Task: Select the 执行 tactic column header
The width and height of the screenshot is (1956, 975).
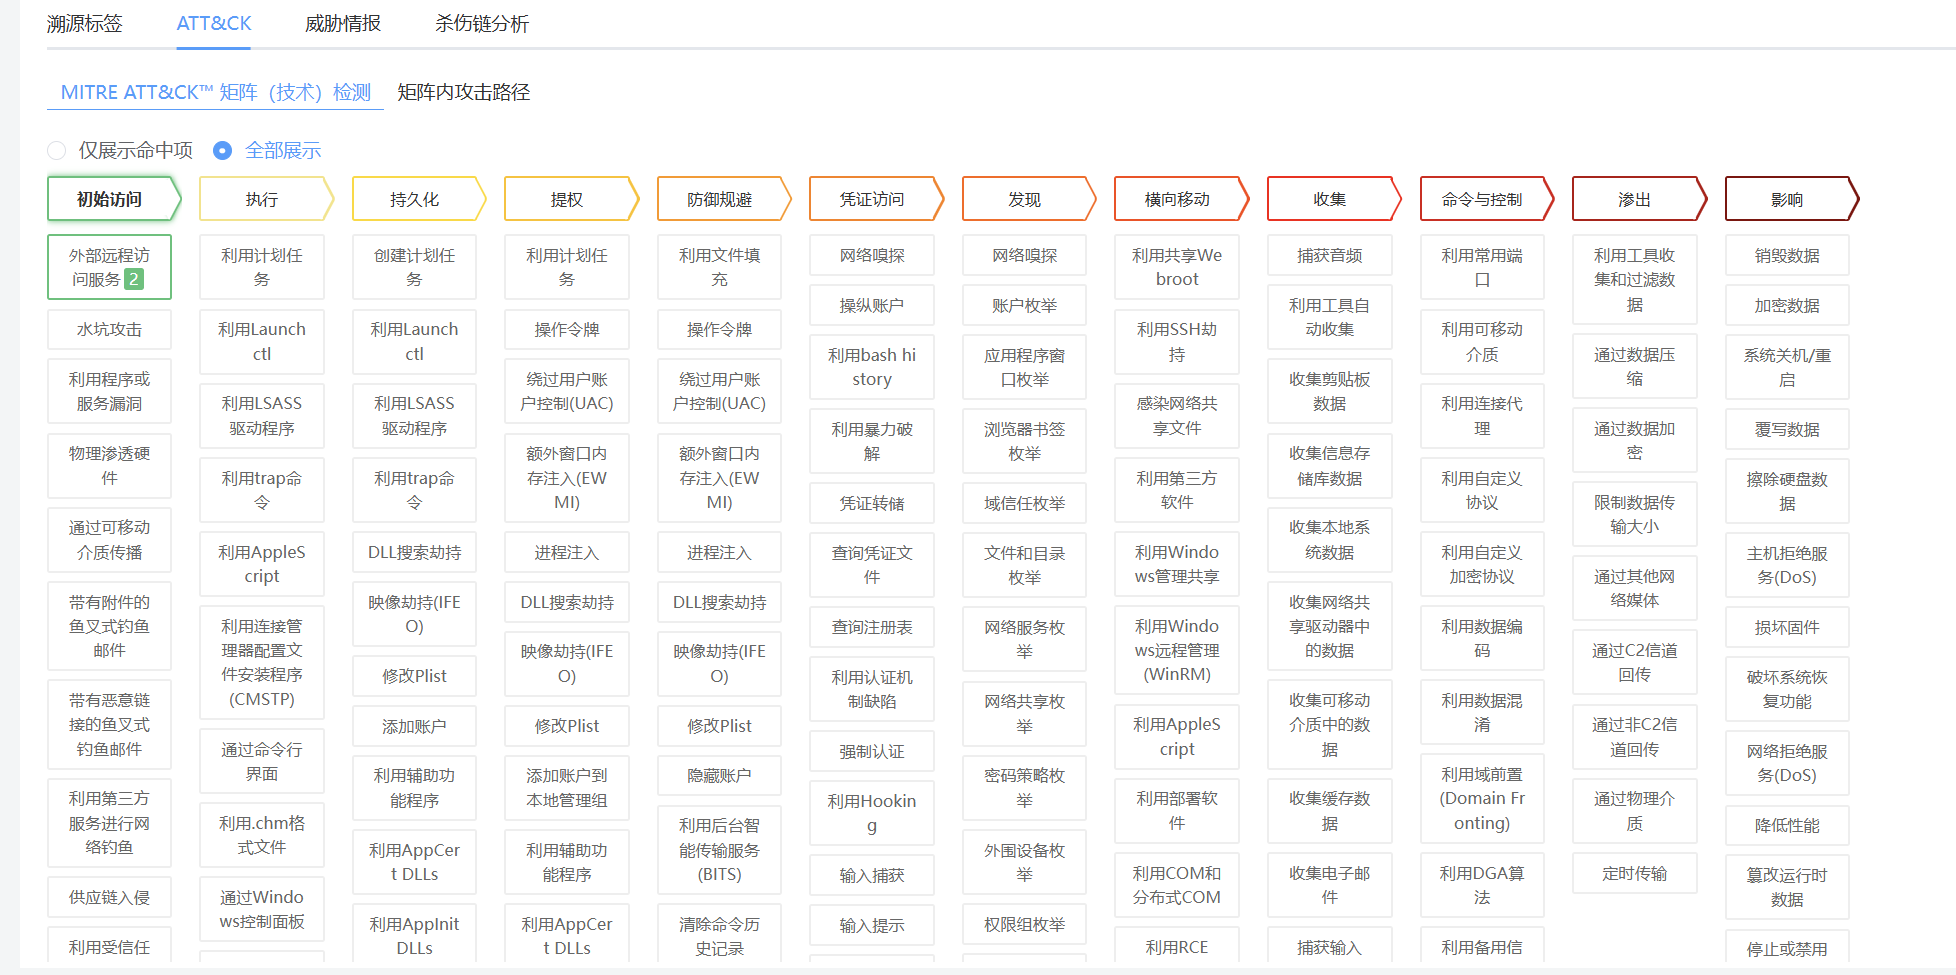Action: click(262, 199)
